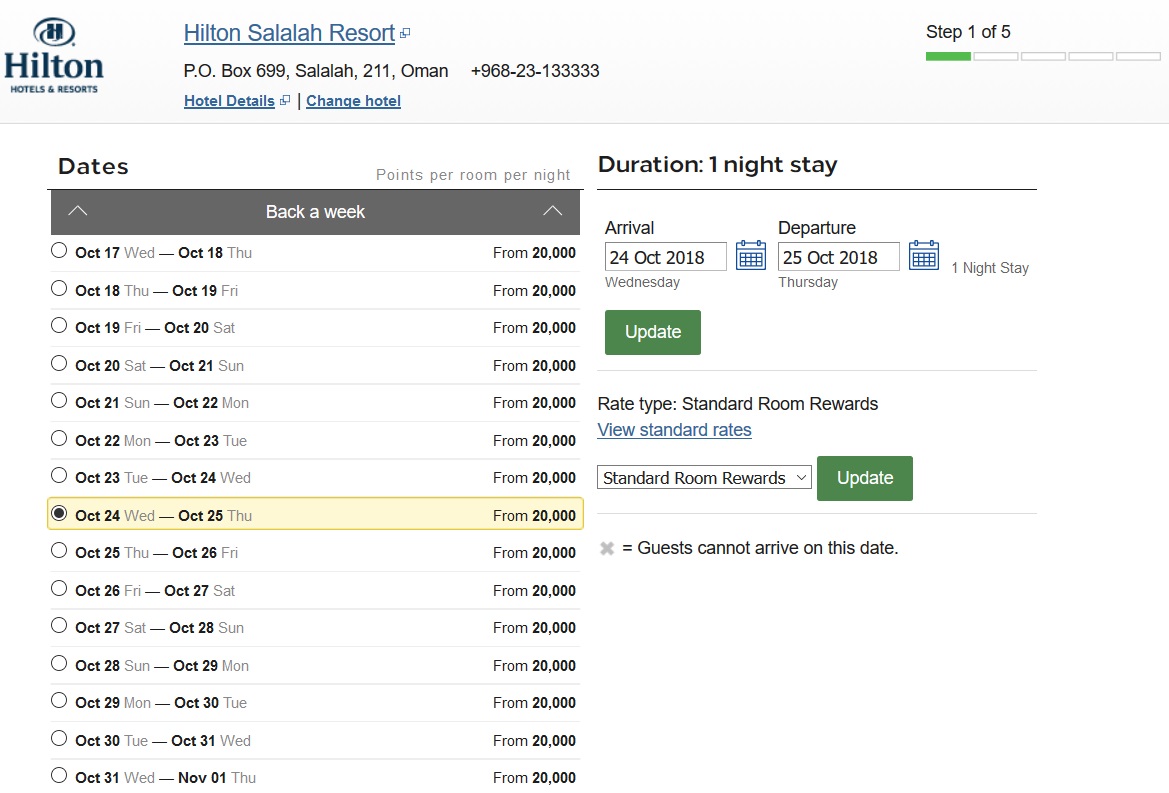This screenshot has width=1169, height=793.
Task: Click the left up-chevron in Back a week bar
Action: click(x=78, y=211)
